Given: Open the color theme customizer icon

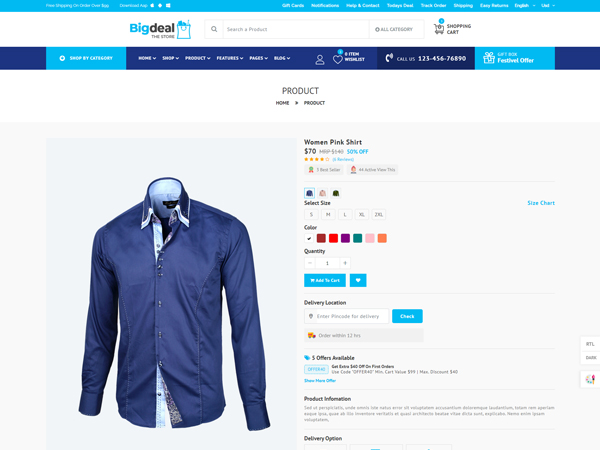Looking at the screenshot, I should click(x=590, y=380).
